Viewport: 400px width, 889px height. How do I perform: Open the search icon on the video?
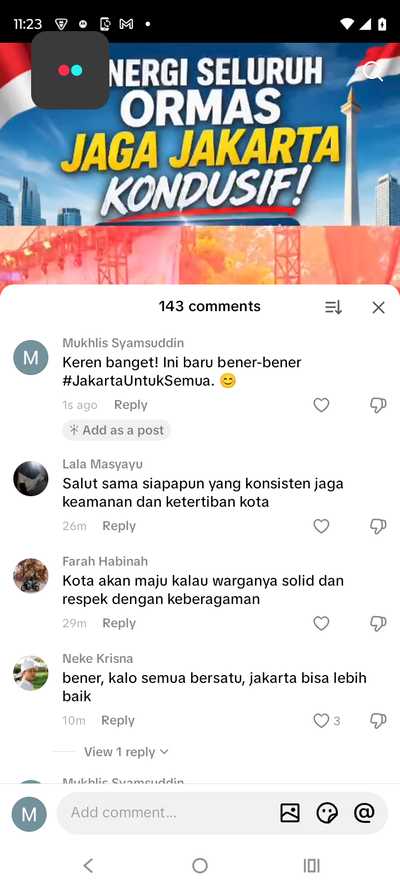(x=373, y=71)
